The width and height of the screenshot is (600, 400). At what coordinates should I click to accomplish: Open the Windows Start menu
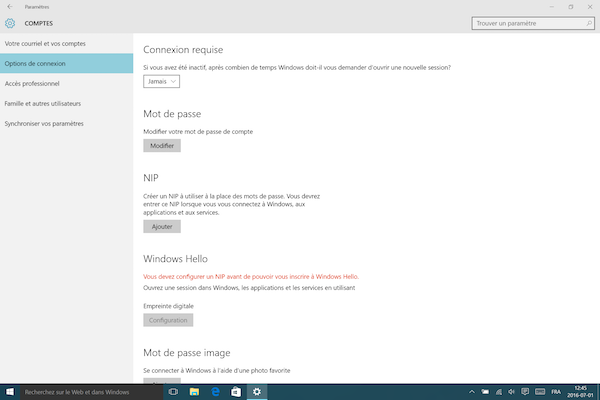click(10, 392)
